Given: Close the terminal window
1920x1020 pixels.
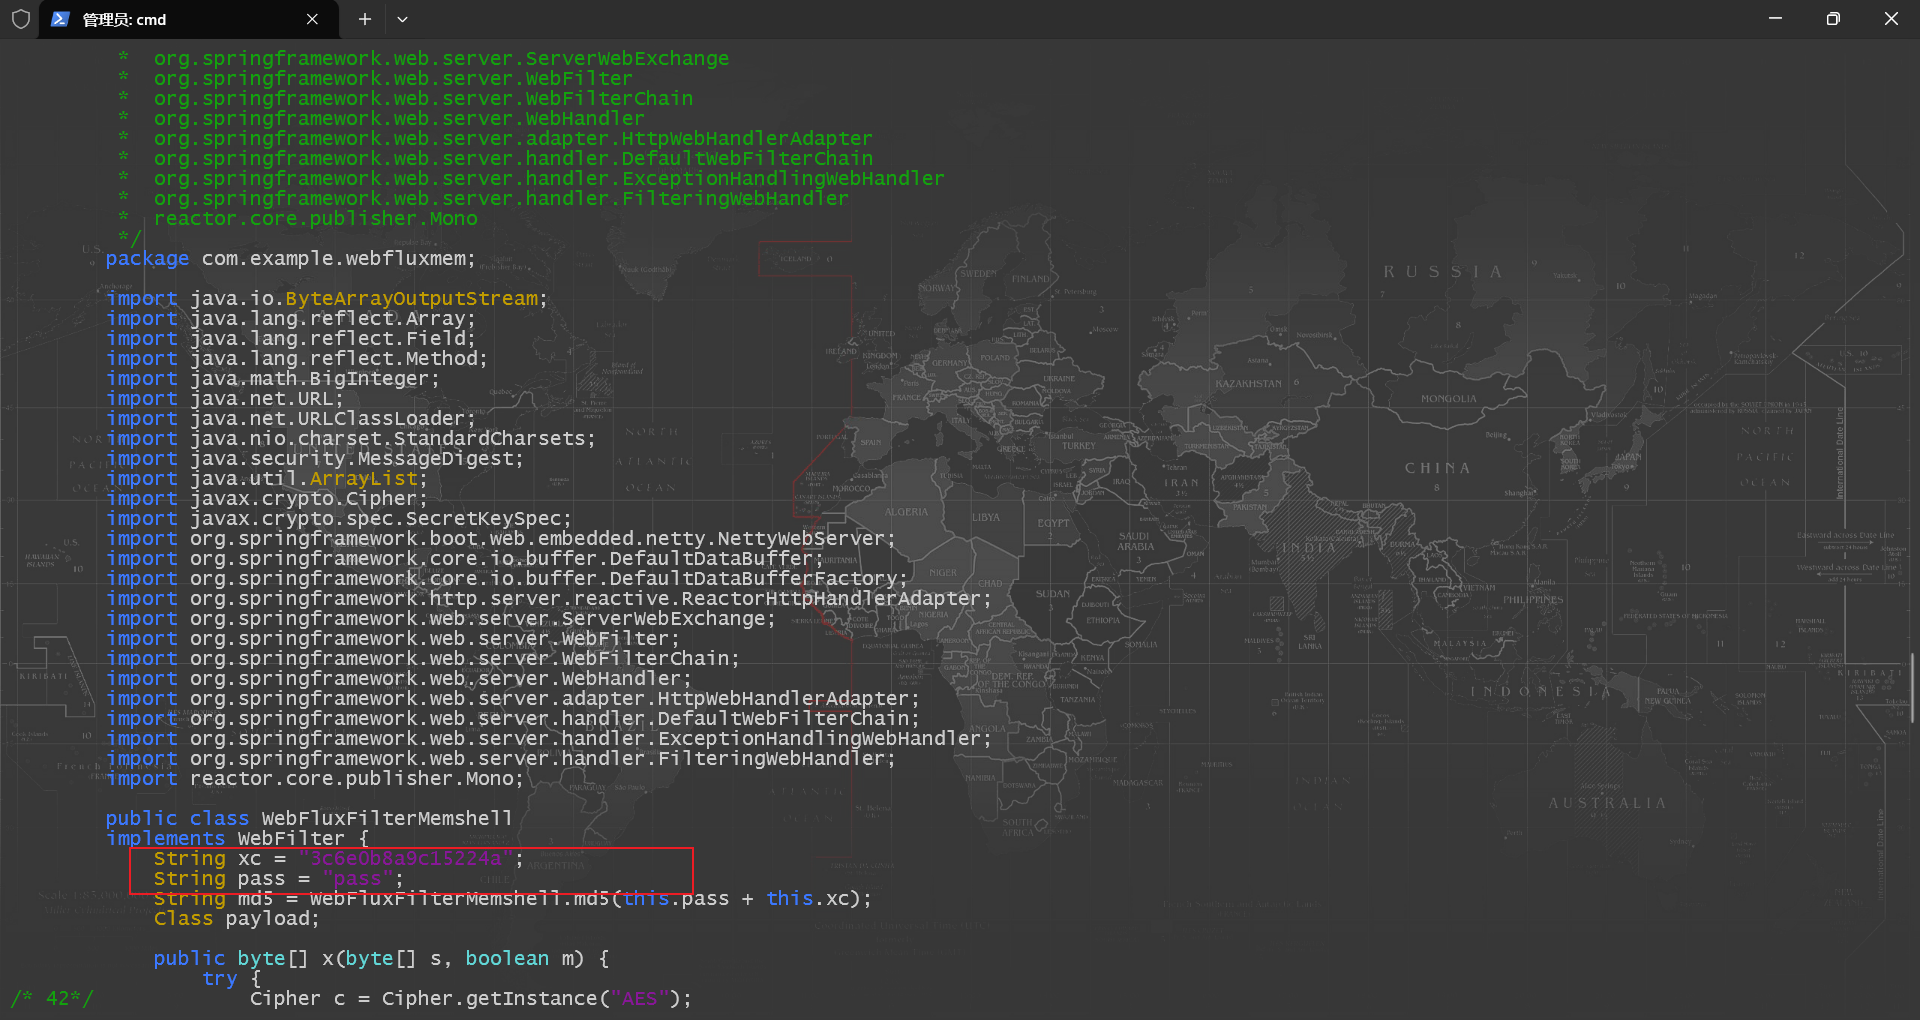Looking at the screenshot, I should (x=1891, y=19).
